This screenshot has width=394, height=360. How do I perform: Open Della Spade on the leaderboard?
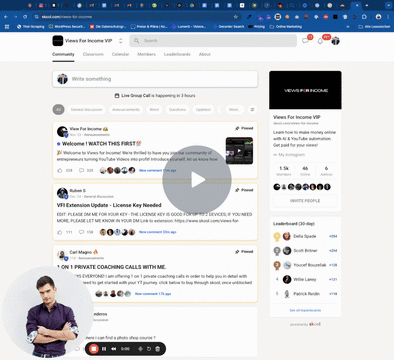click(x=305, y=236)
